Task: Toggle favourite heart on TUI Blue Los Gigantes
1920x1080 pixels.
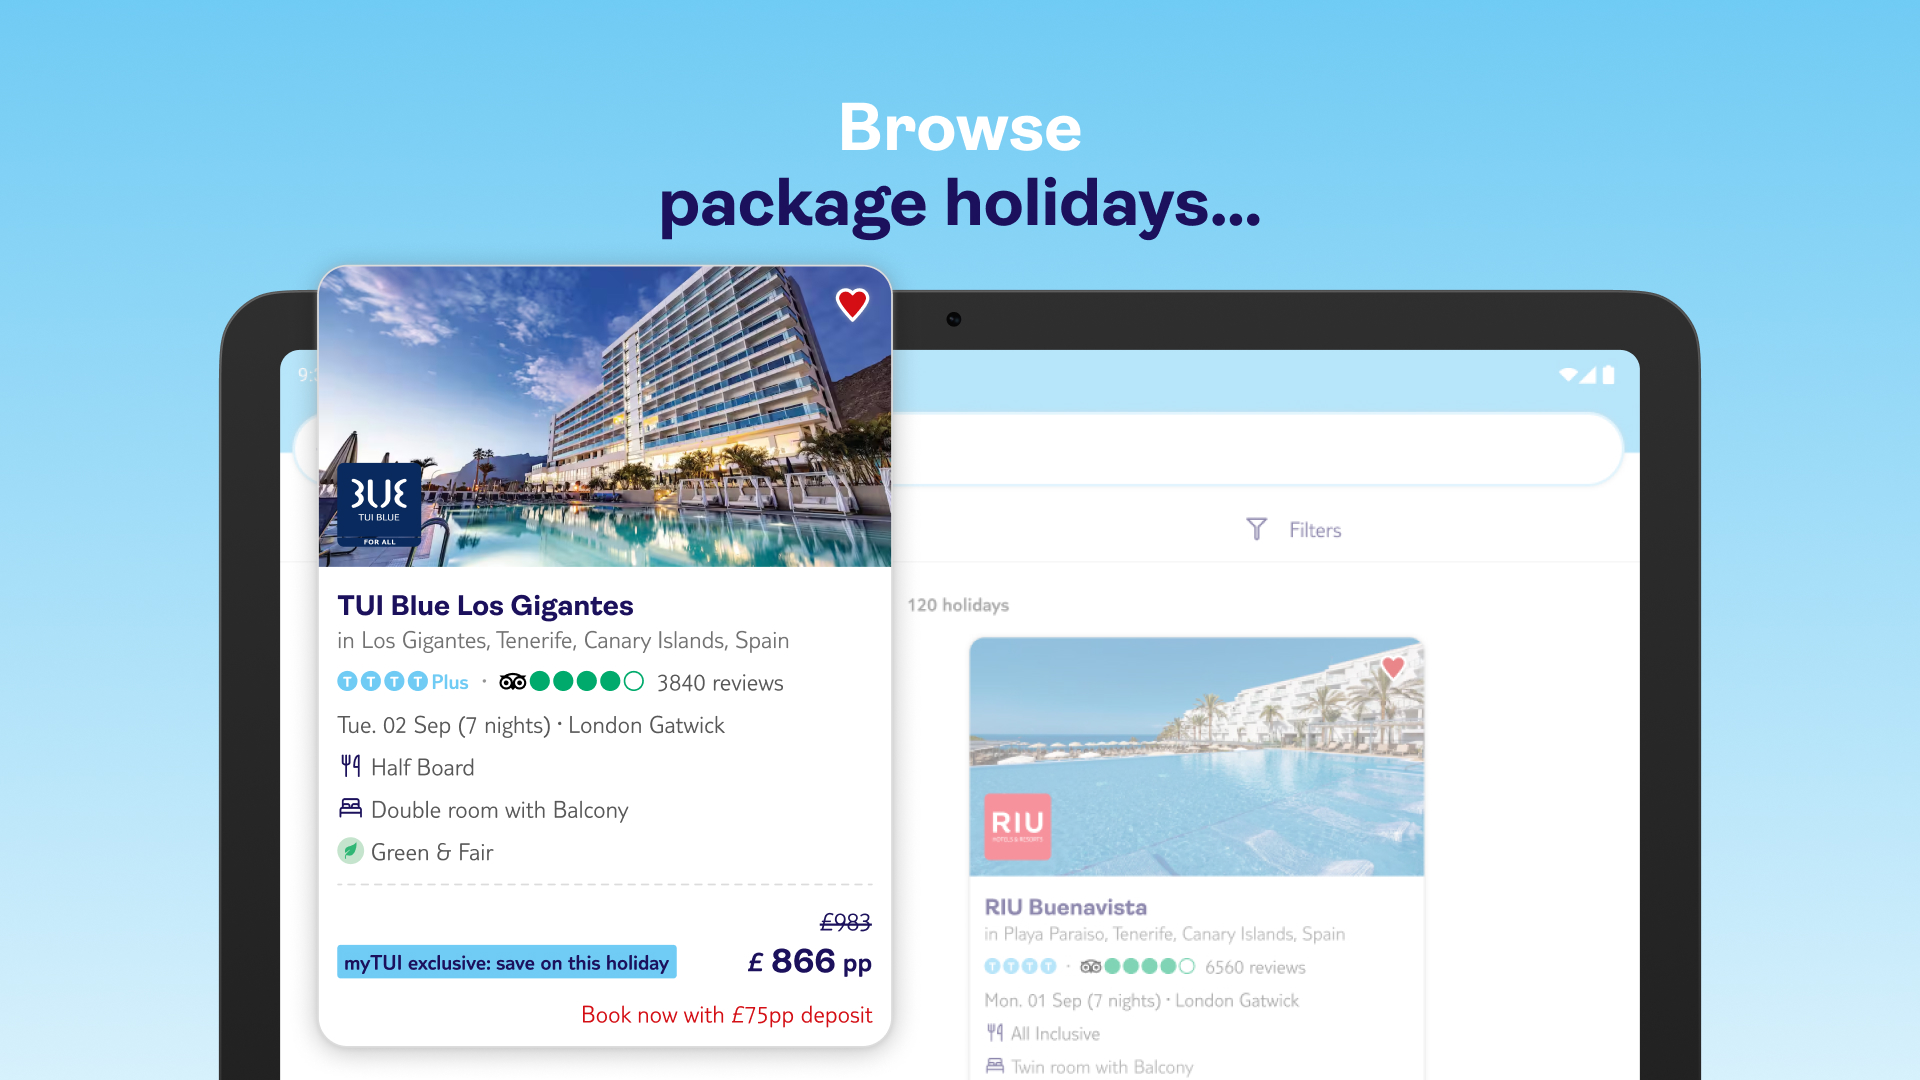Action: click(852, 304)
